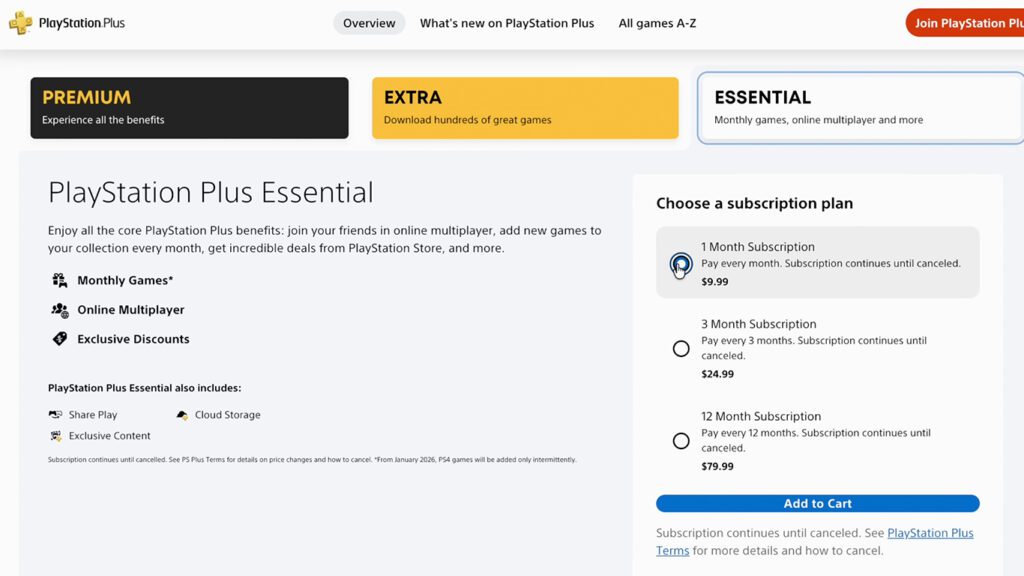Click the Add to Cart button

[x=817, y=503]
